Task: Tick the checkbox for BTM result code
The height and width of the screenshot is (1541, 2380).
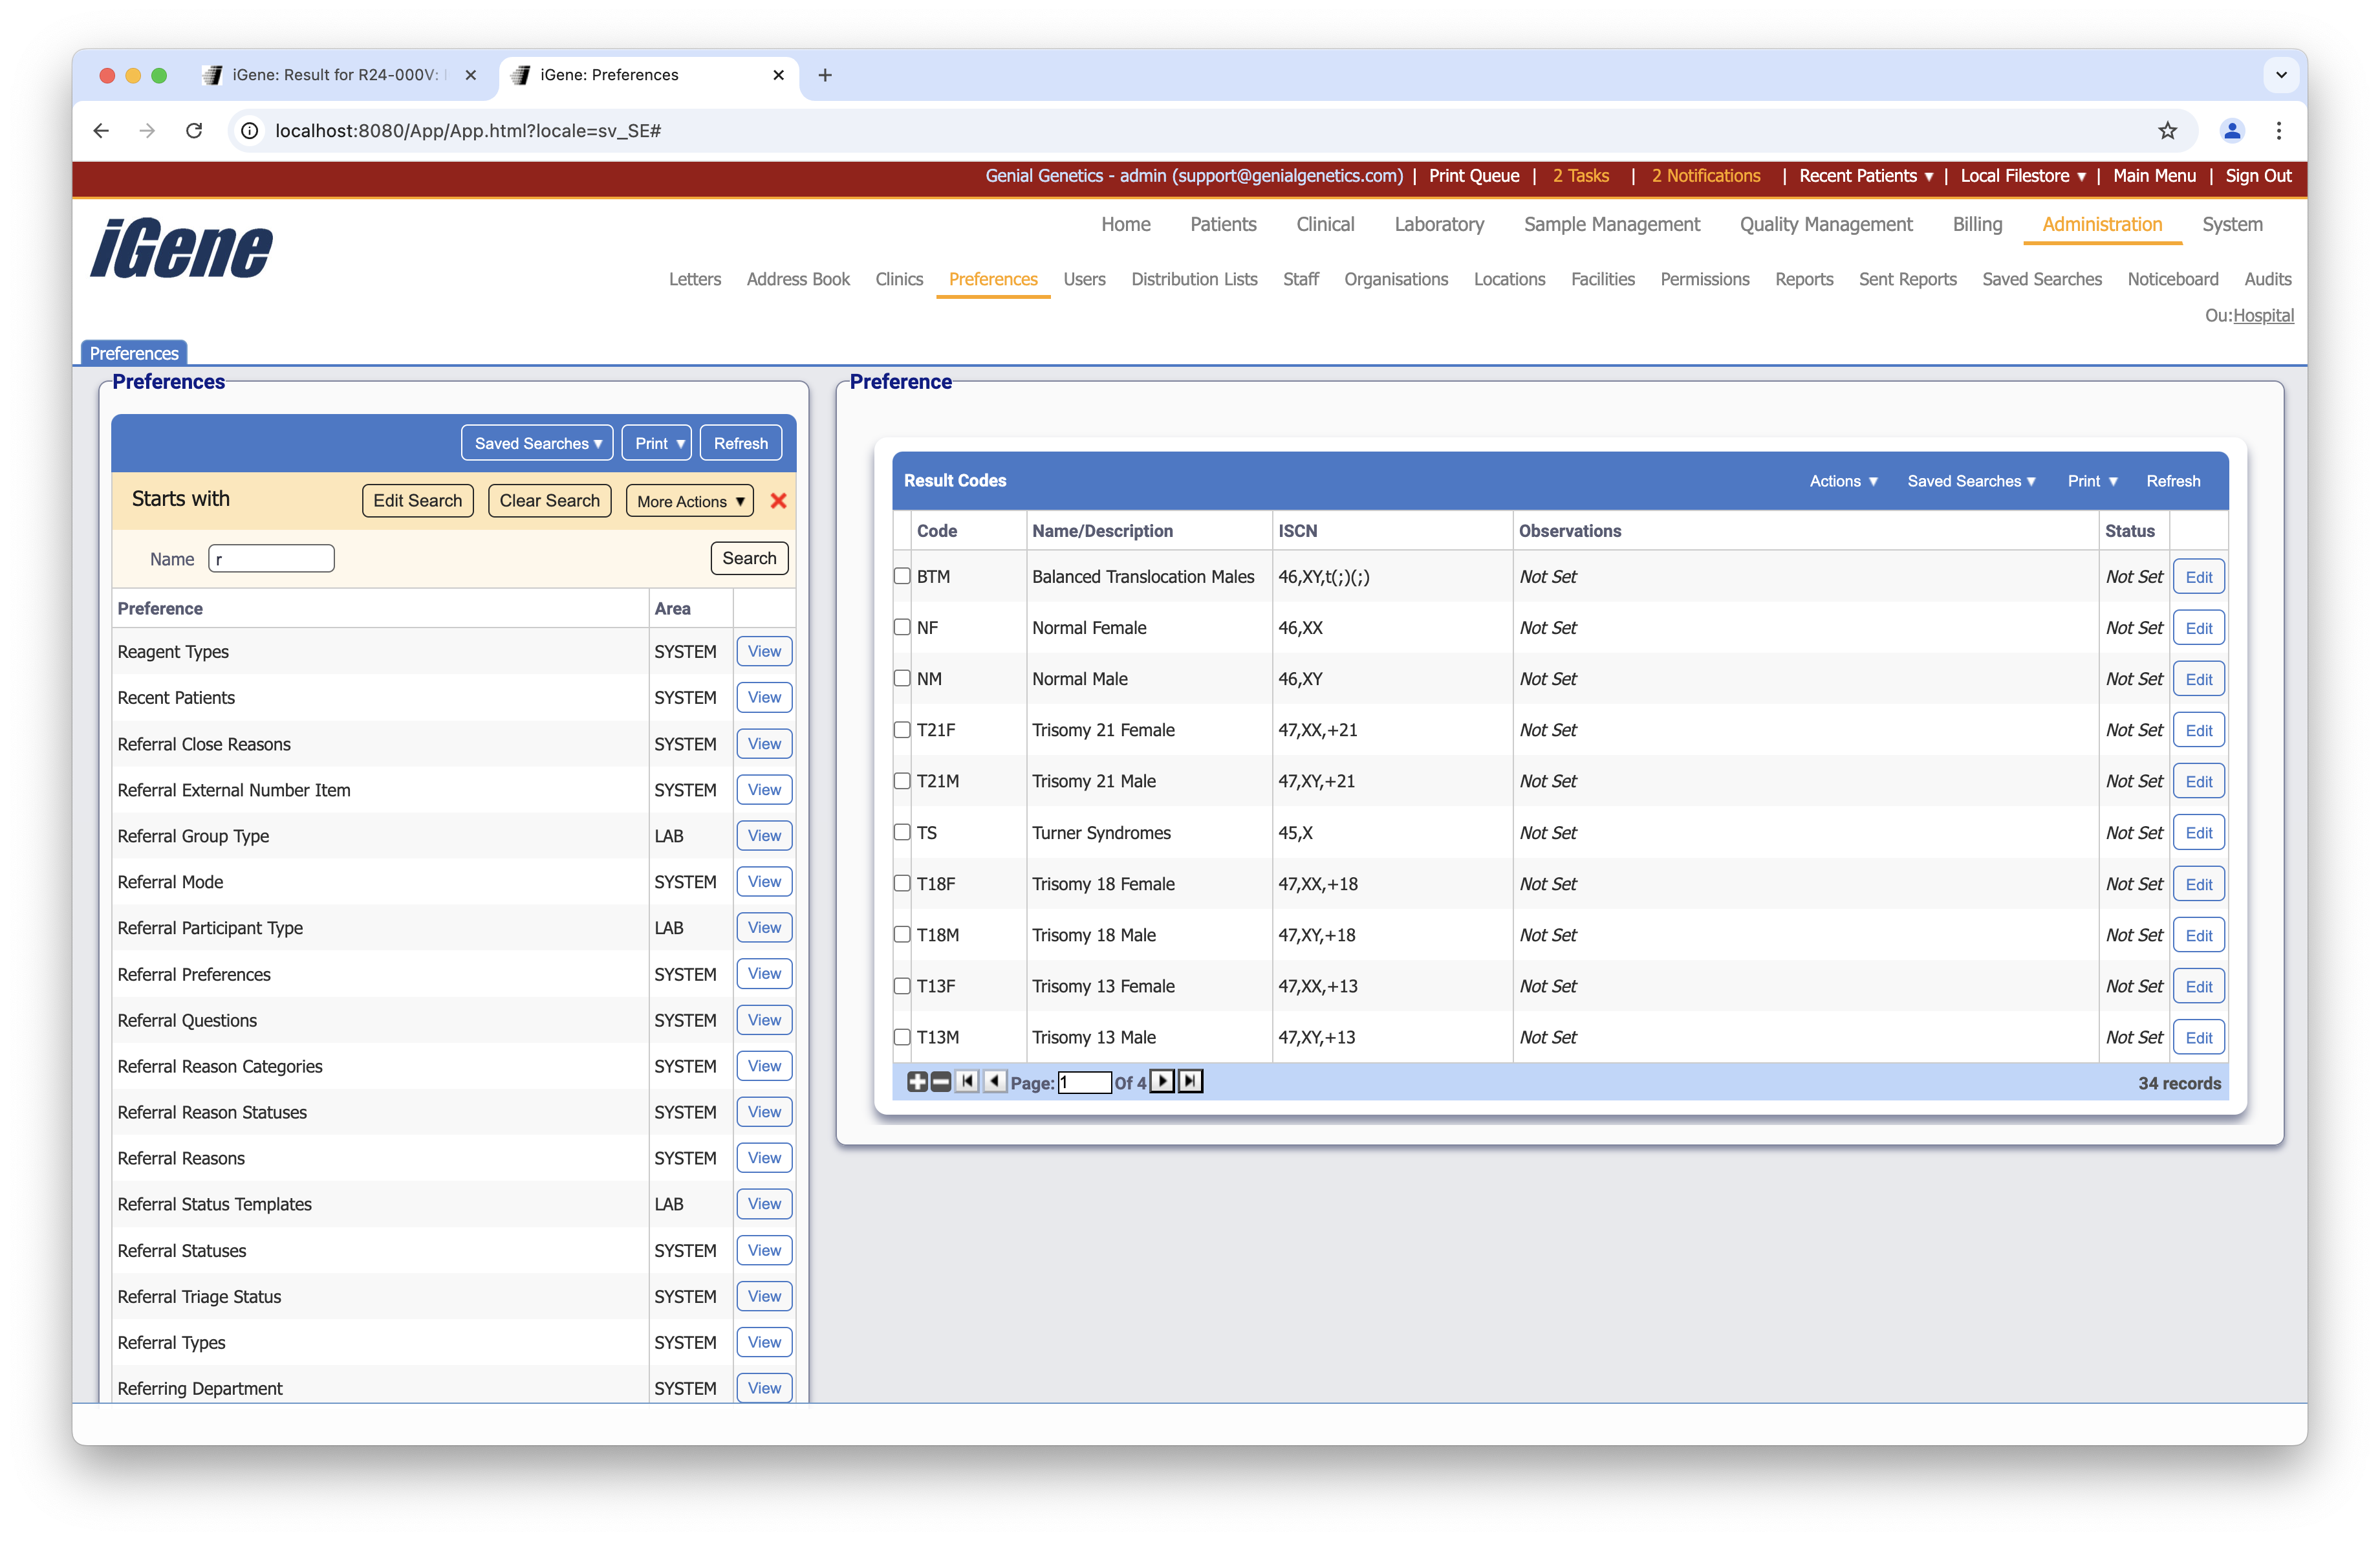Action: tap(902, 577)
